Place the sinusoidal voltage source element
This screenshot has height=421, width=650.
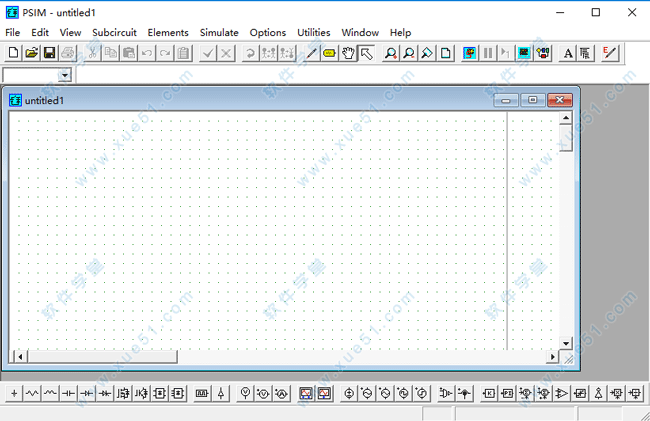367,393
